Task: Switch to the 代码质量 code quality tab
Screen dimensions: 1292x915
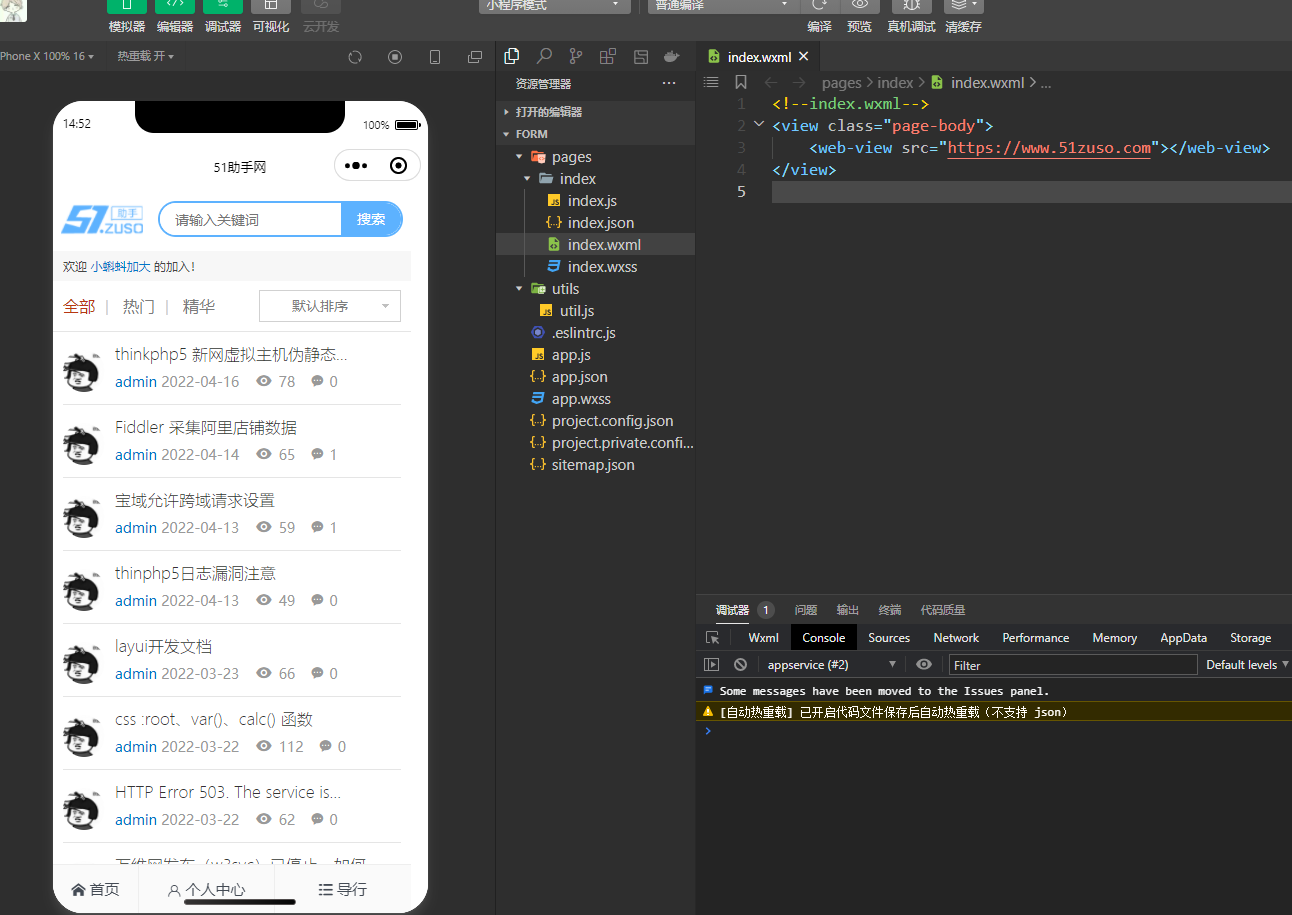Action: pos(942,610)
